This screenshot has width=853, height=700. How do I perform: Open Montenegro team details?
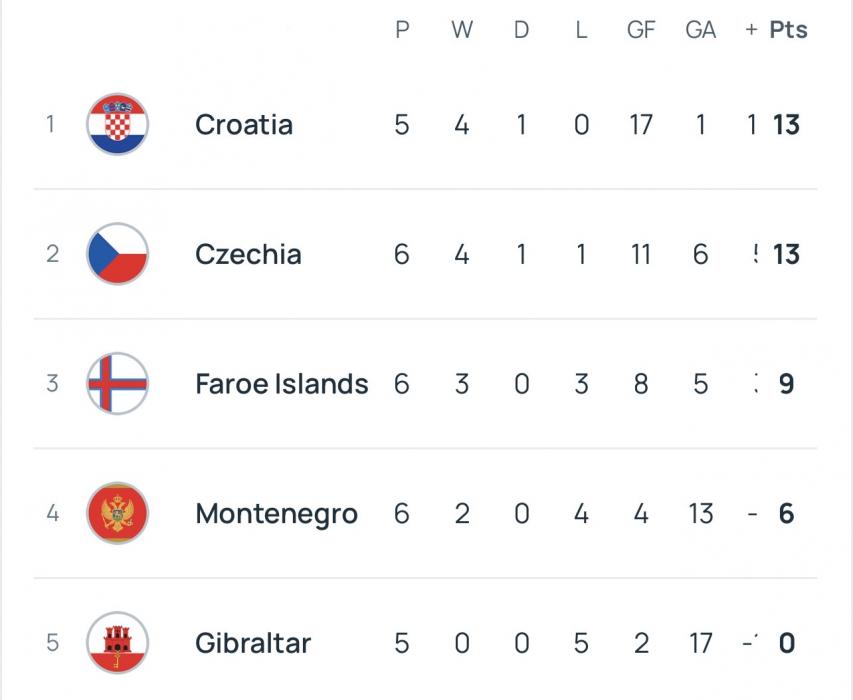276,514
